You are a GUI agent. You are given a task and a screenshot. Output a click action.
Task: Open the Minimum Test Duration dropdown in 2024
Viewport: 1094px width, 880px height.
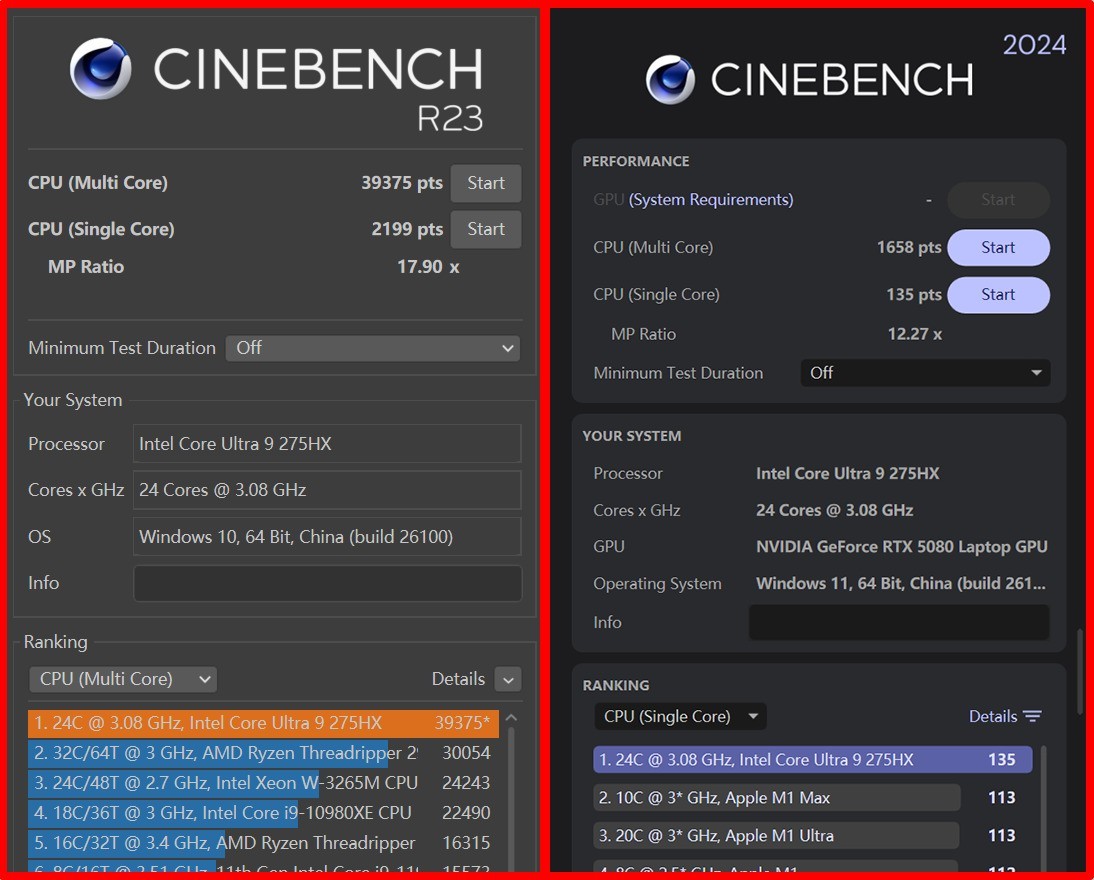[924, 372]
